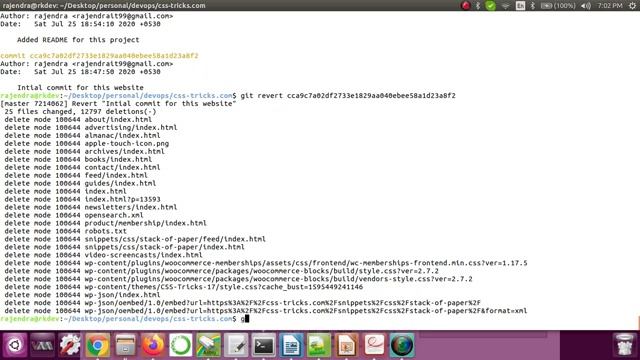Click the 'index.html?p=13593' delete line
The width and height of the screenshot is (640, 360).
click(x=82, y=199)
